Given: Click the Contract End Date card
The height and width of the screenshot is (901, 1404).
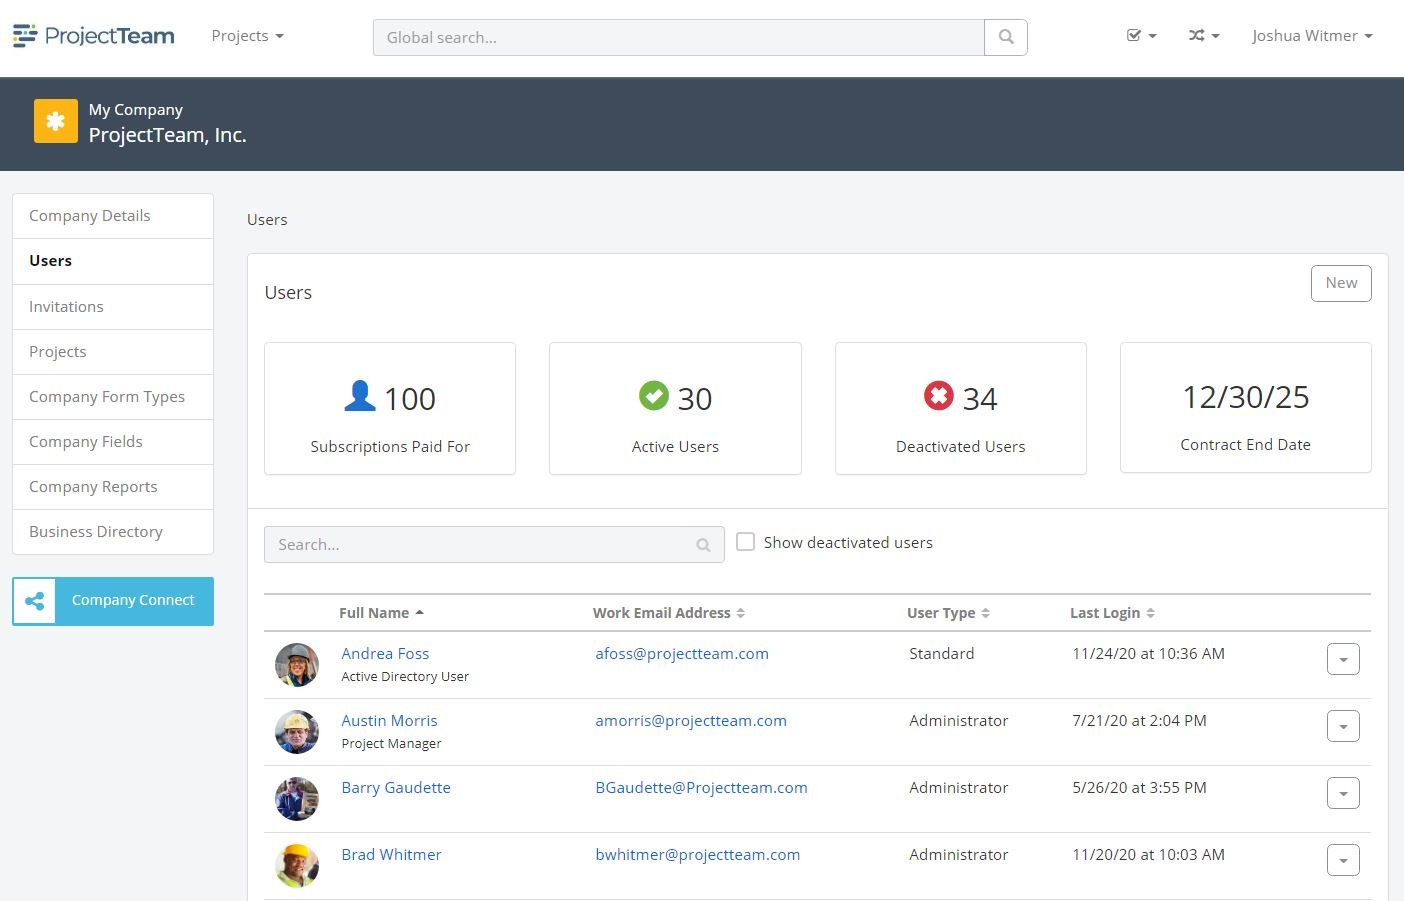Looking at the screenshot, I should [1245, 407].
